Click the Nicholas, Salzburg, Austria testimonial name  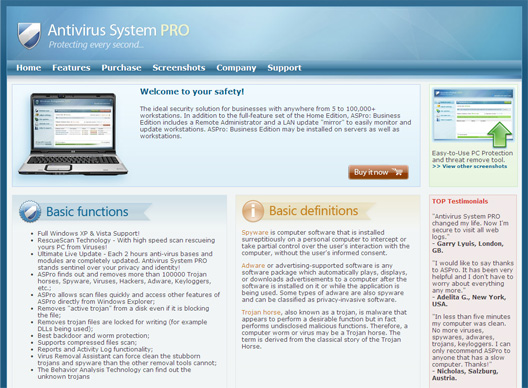[465, 375]
